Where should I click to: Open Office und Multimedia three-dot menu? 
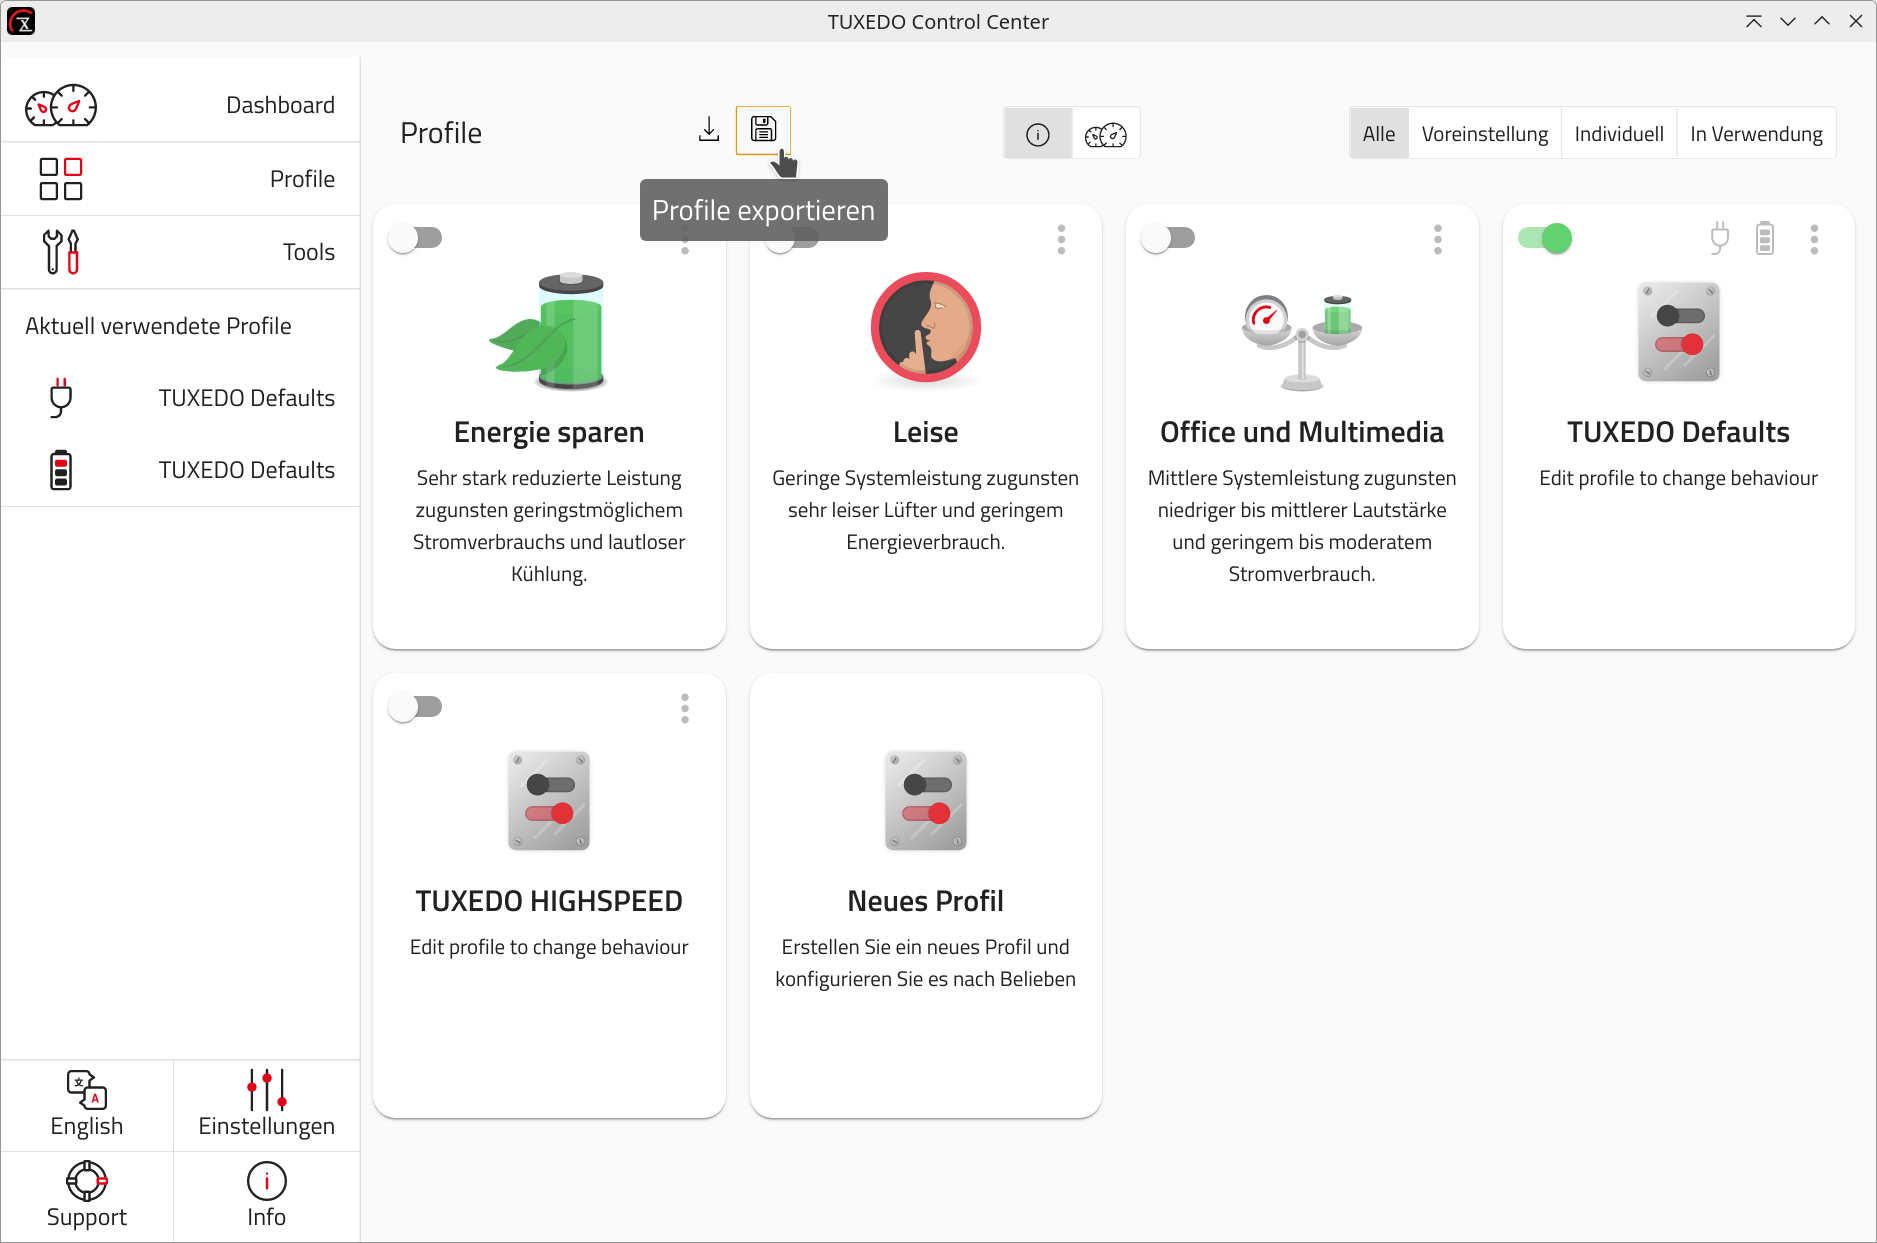coord(1438,239)
